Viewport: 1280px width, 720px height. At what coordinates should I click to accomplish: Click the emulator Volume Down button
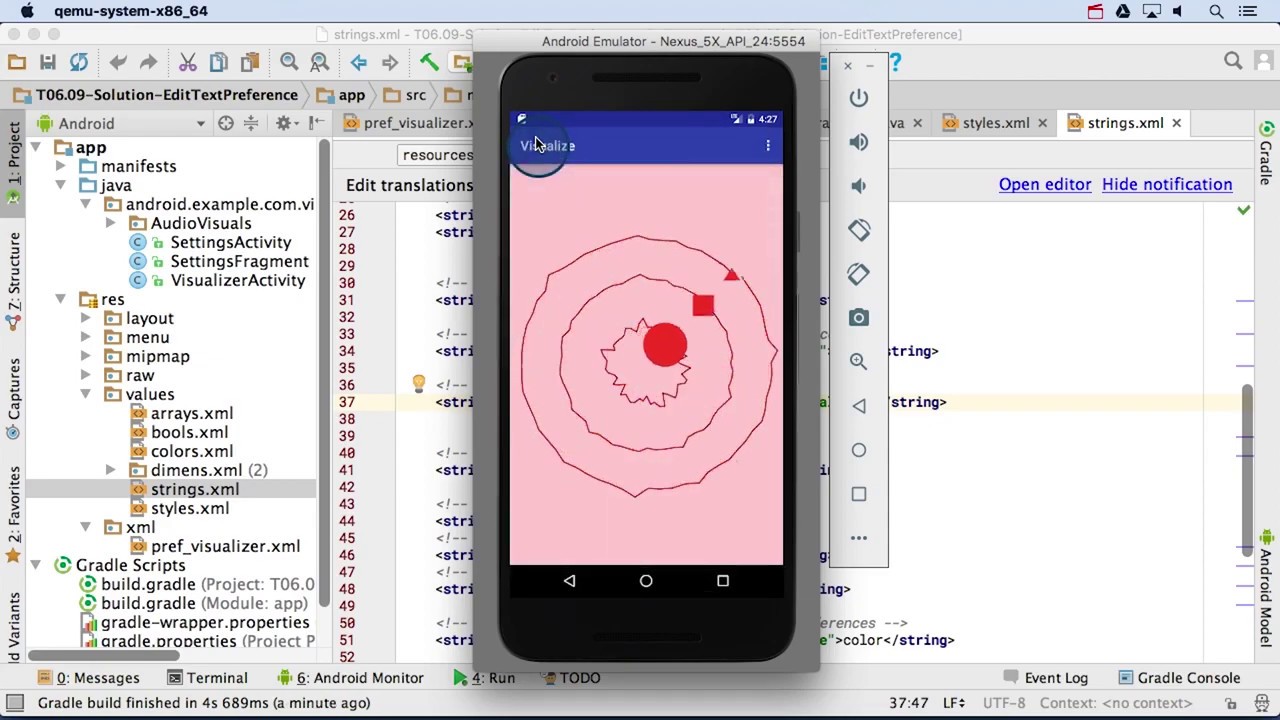(859, 186)
